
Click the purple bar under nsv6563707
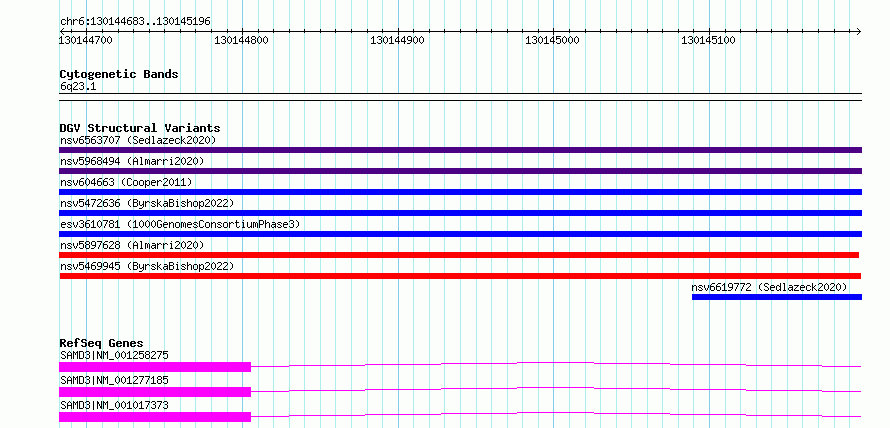pyautogui.click(x=460, y=150)
